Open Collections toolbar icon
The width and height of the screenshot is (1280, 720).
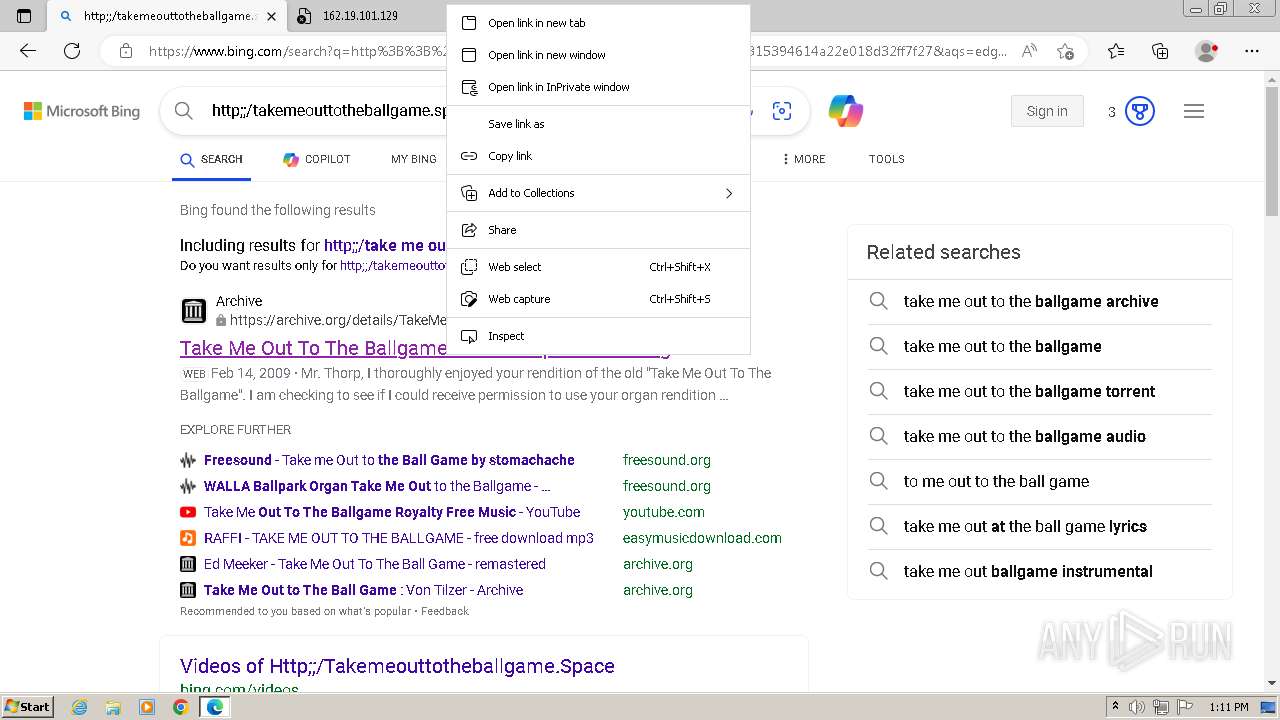1160,51
